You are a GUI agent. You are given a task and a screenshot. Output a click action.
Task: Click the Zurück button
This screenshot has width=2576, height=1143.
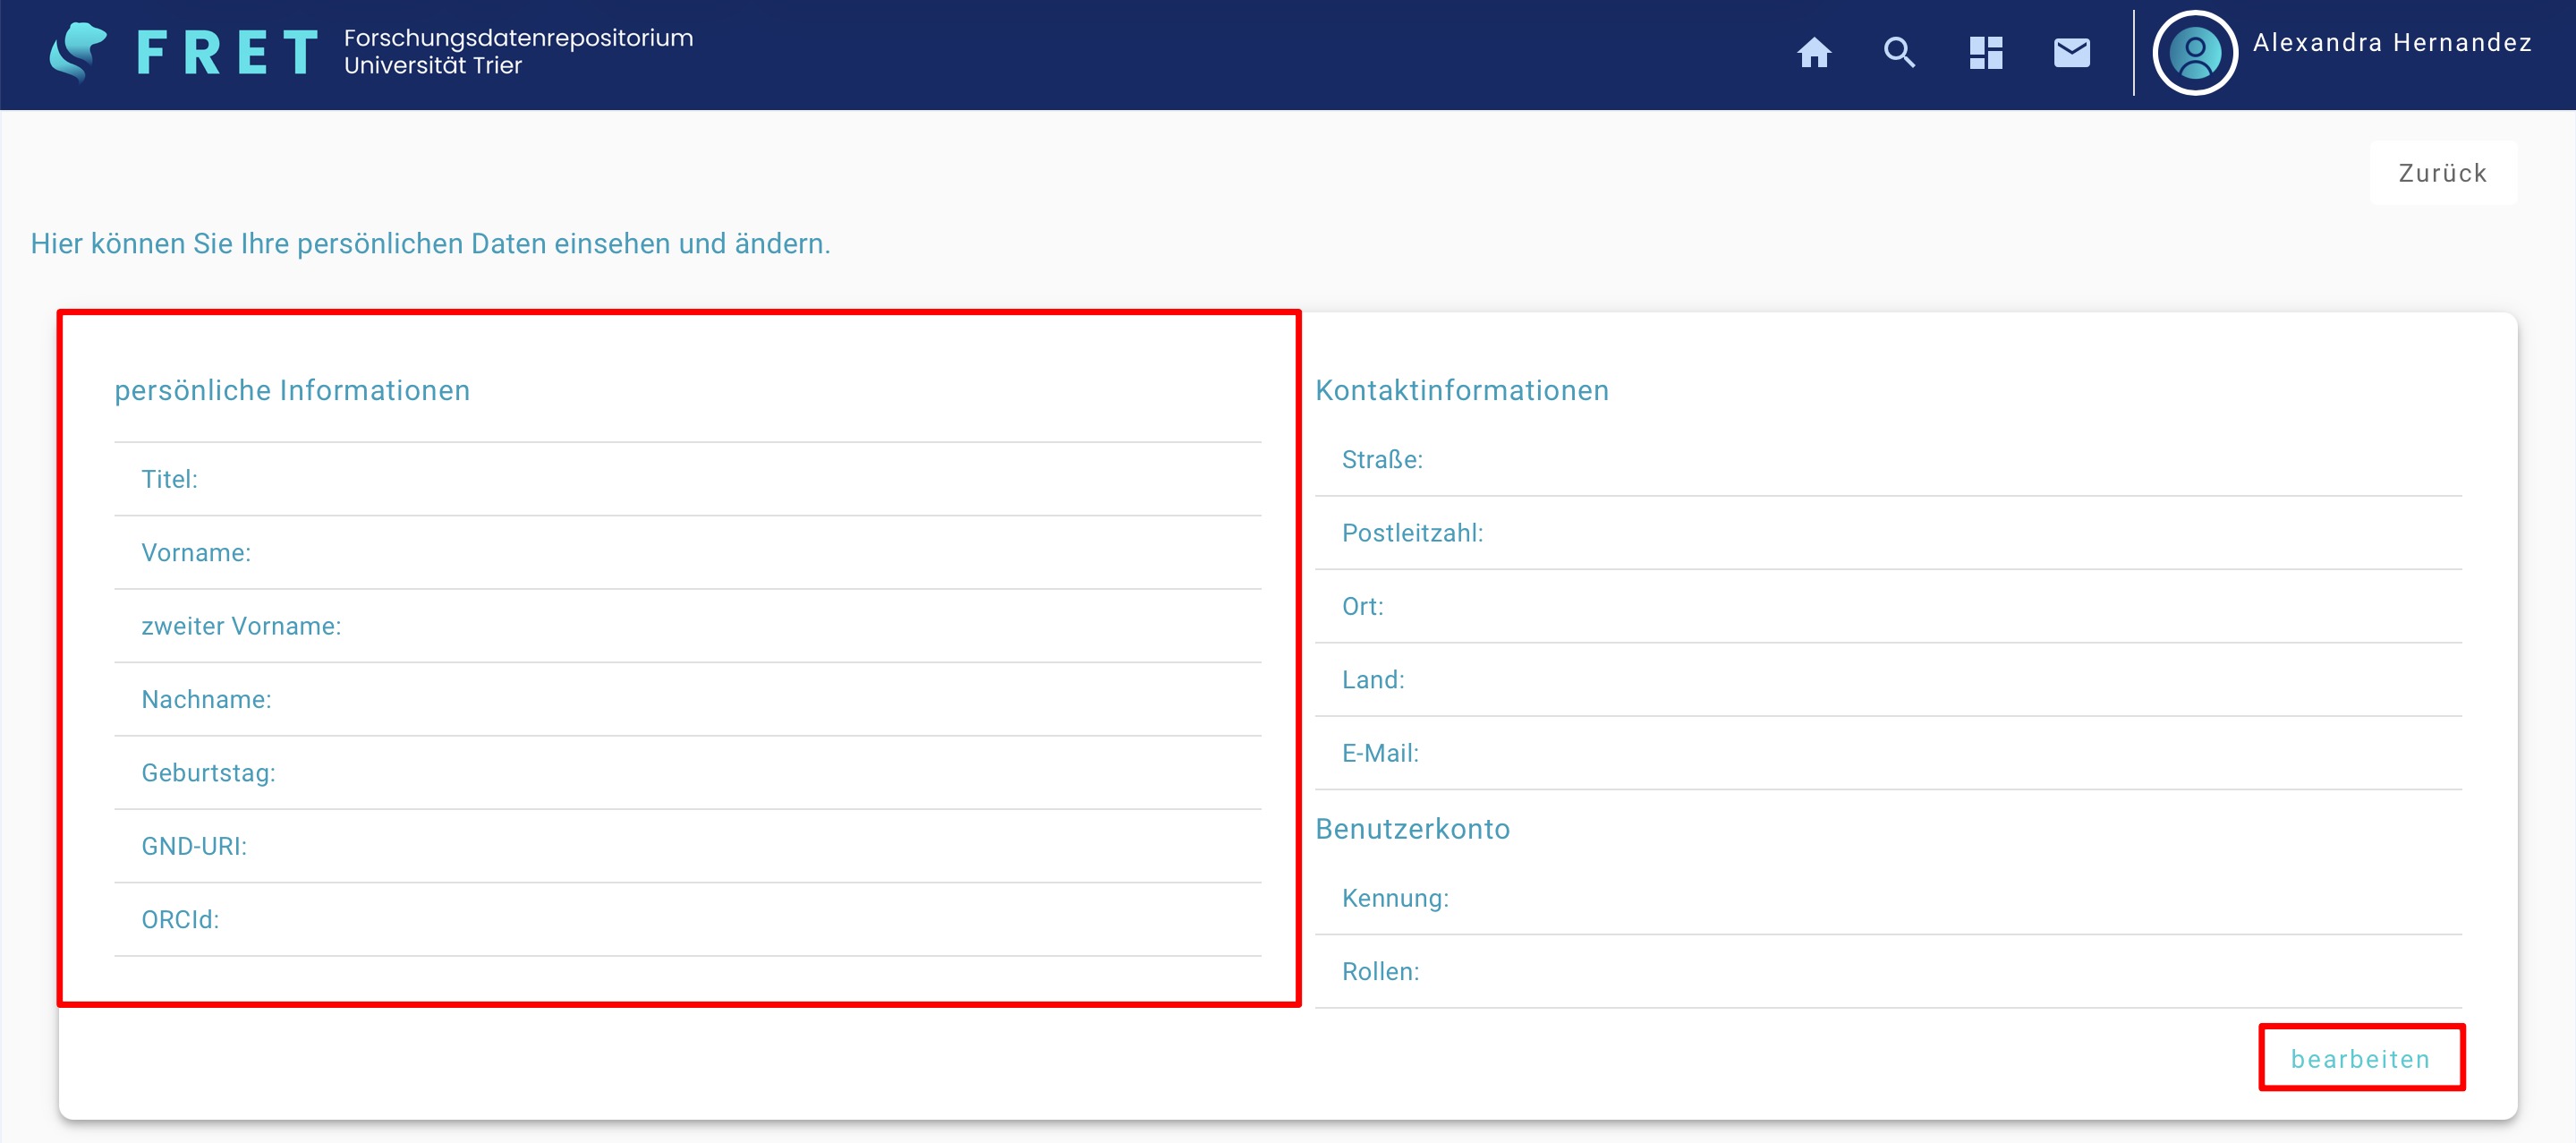click(x=2442, y=173)
